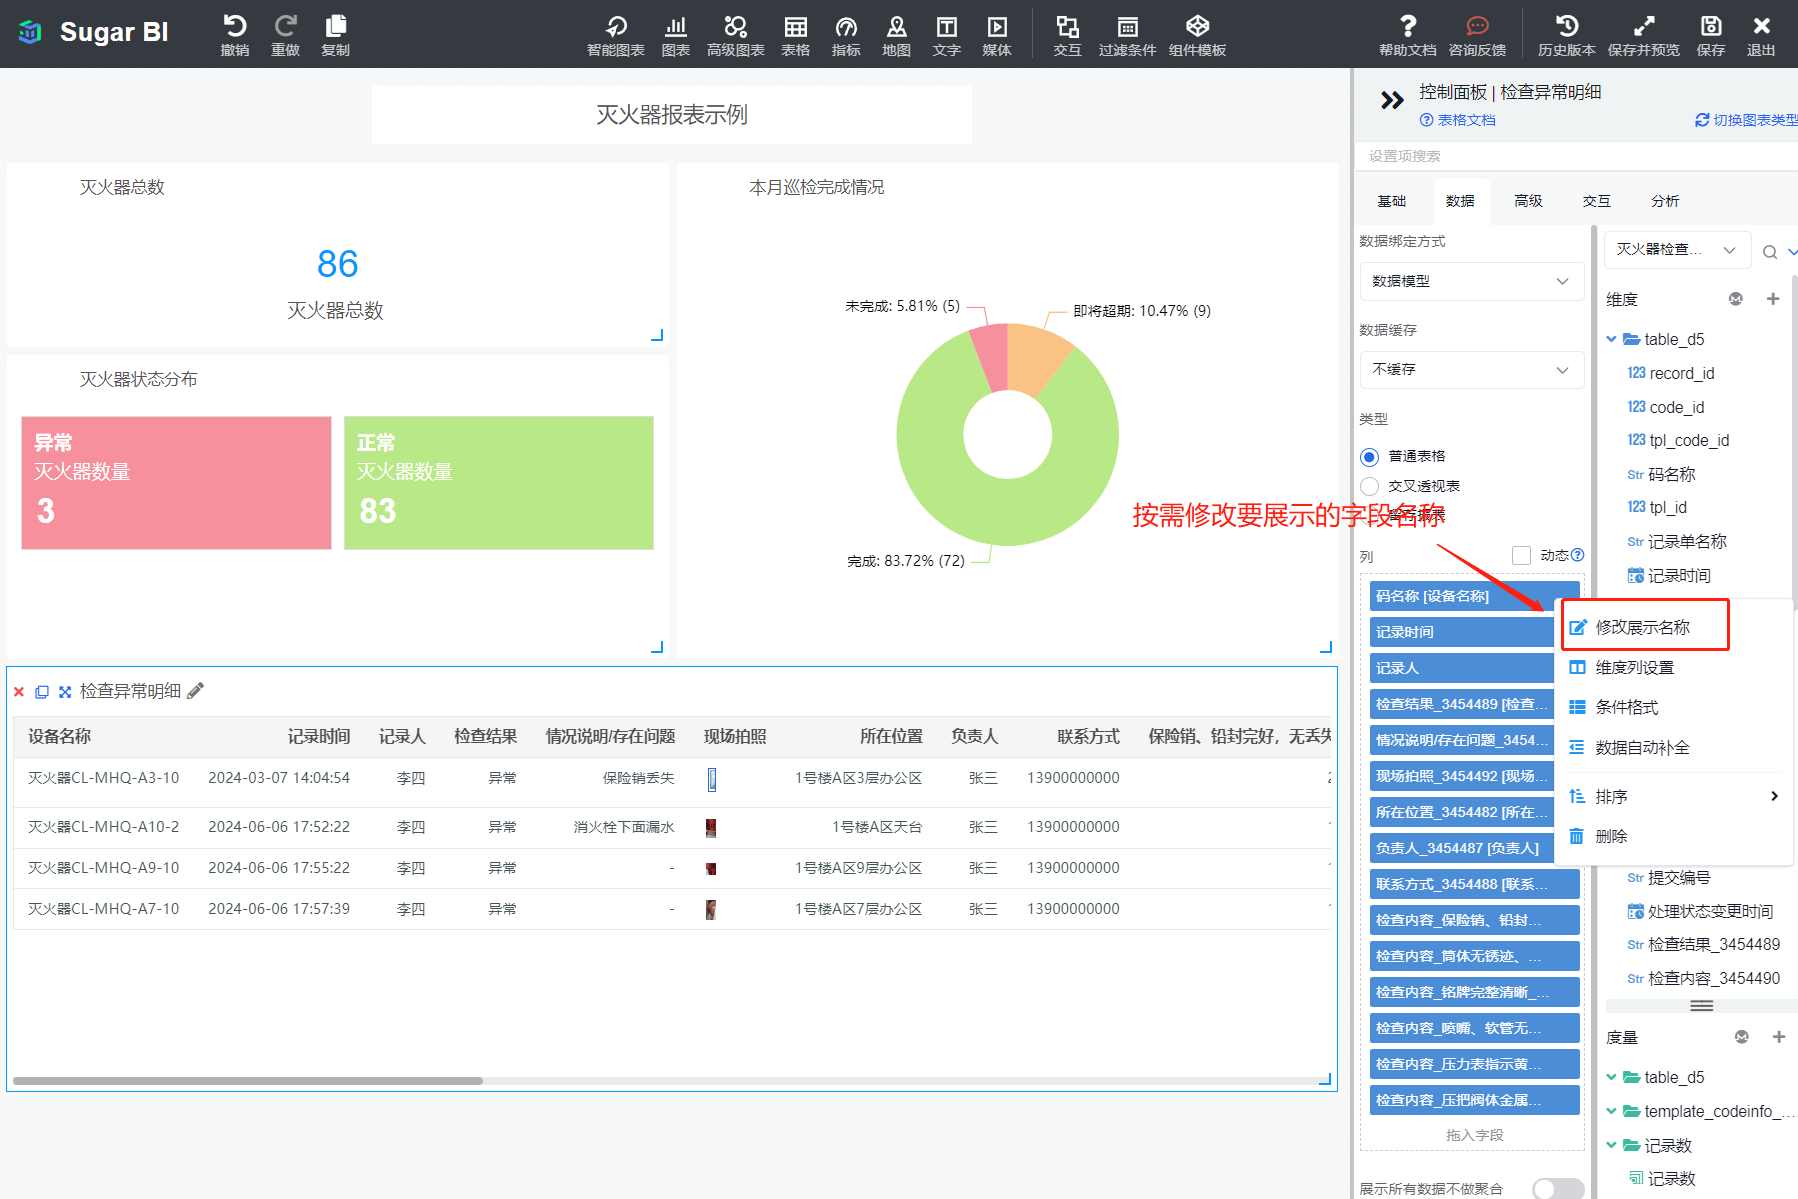Collapse the table_d5 folder under 度量
1798x1199 pixels.
pos(1611,1077)
